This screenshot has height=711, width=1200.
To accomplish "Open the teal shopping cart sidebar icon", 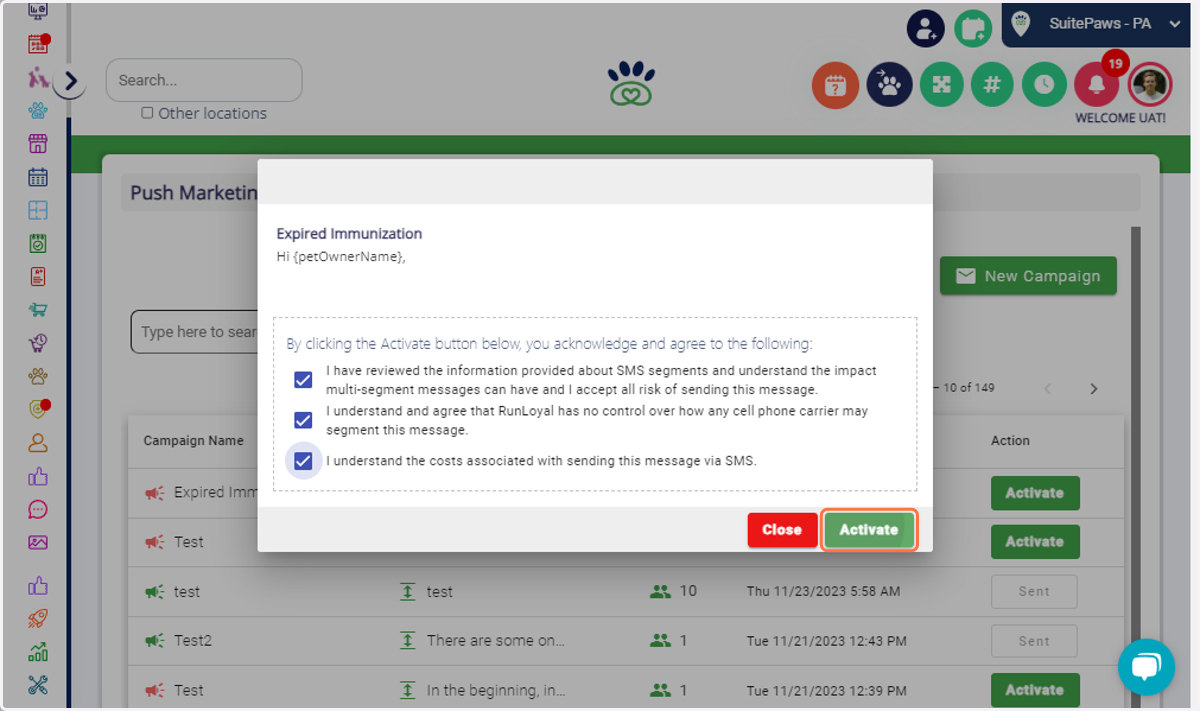I will pos(38,310).
